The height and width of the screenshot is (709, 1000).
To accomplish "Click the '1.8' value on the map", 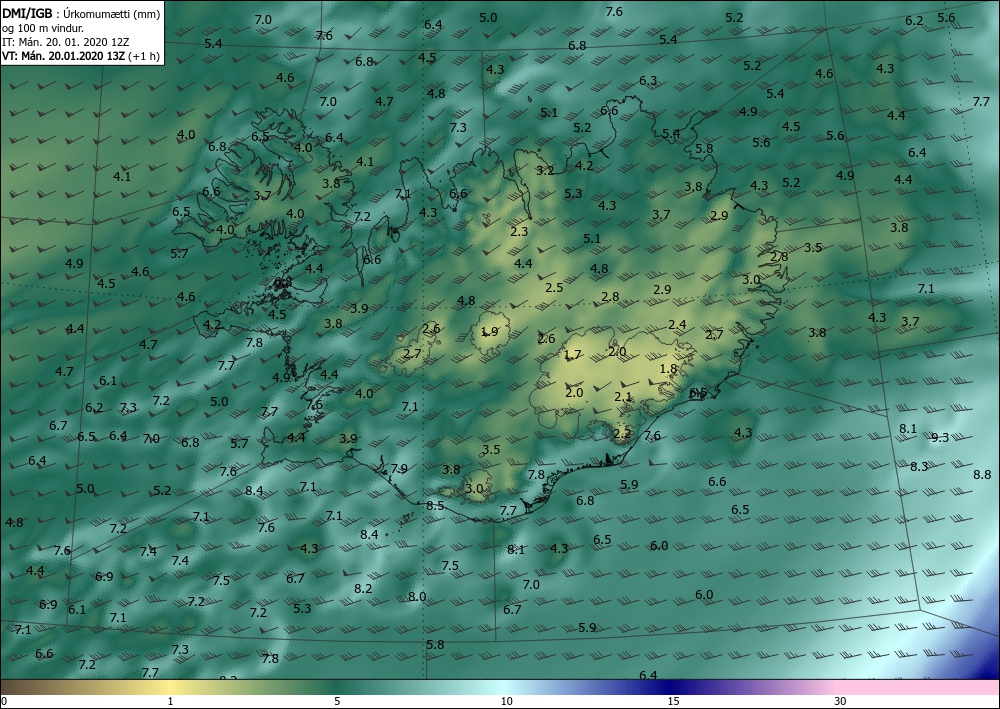I will pyautogui.click(x=668, y=369).
